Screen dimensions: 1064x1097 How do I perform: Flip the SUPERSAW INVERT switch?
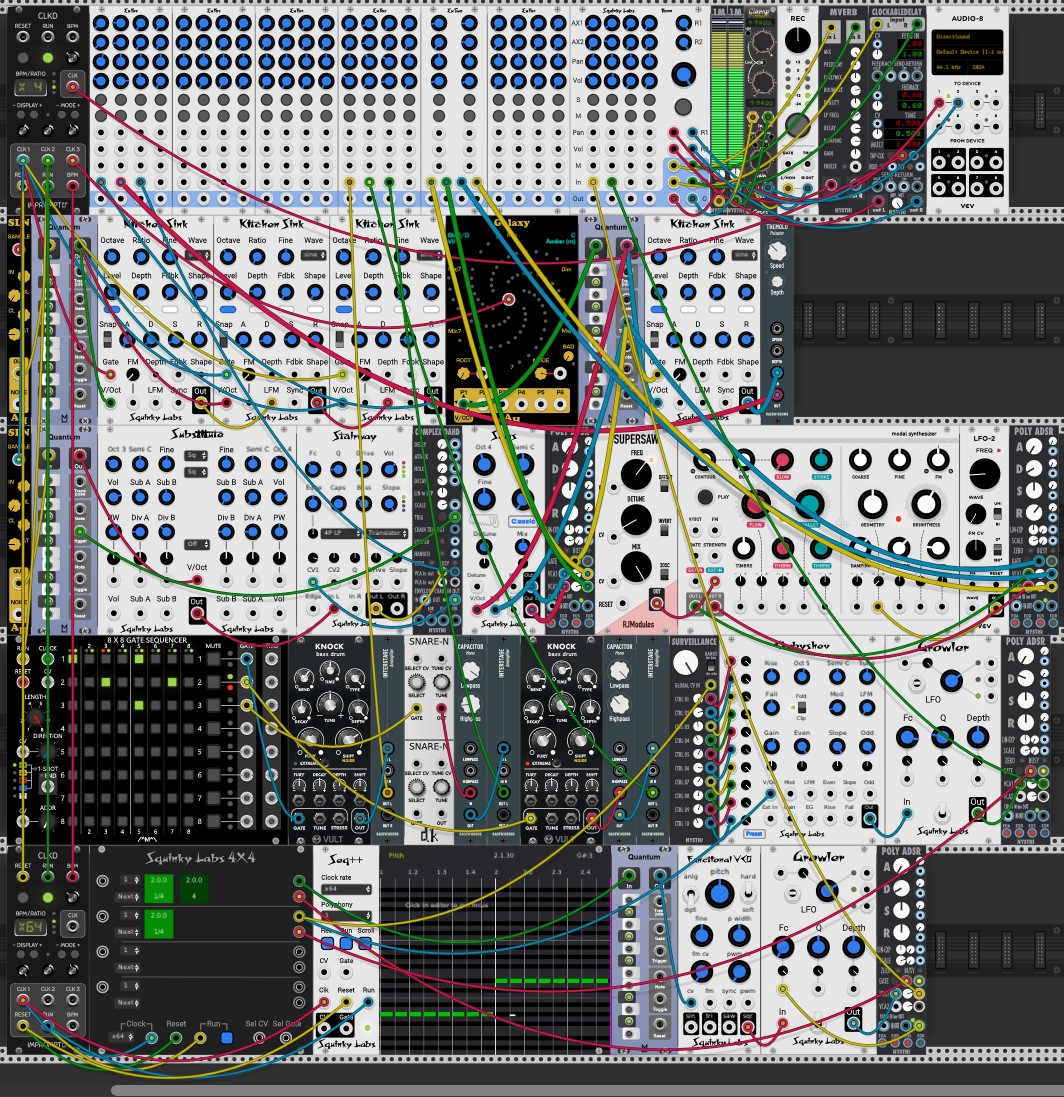pos(665,529)
